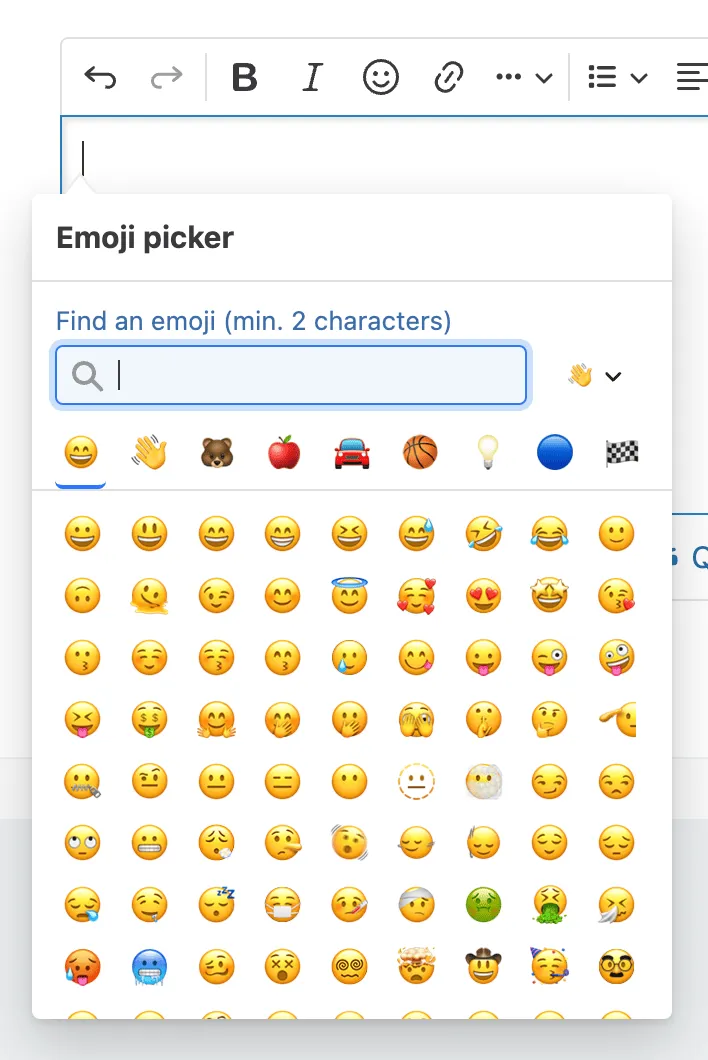Click the undo arrow in toolbar
The image size is (708, 1060).
tap(100, 77)
